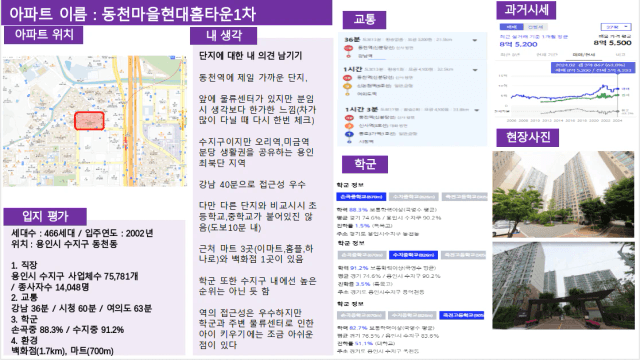The width and height of the screenshot is (640, 360).
Task: Switch to the first period tab under the price
Action: pyautogui.click(x=510, y=55)
